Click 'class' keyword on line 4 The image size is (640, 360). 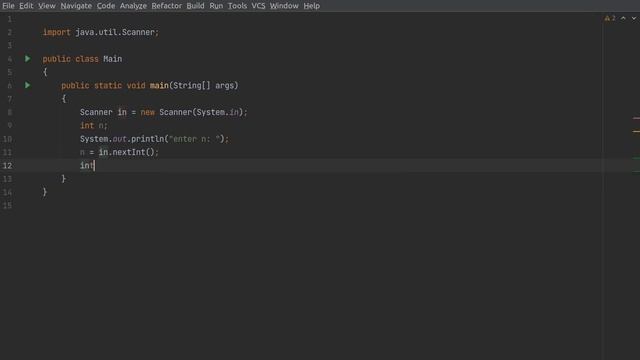click(x=87, y=59)
